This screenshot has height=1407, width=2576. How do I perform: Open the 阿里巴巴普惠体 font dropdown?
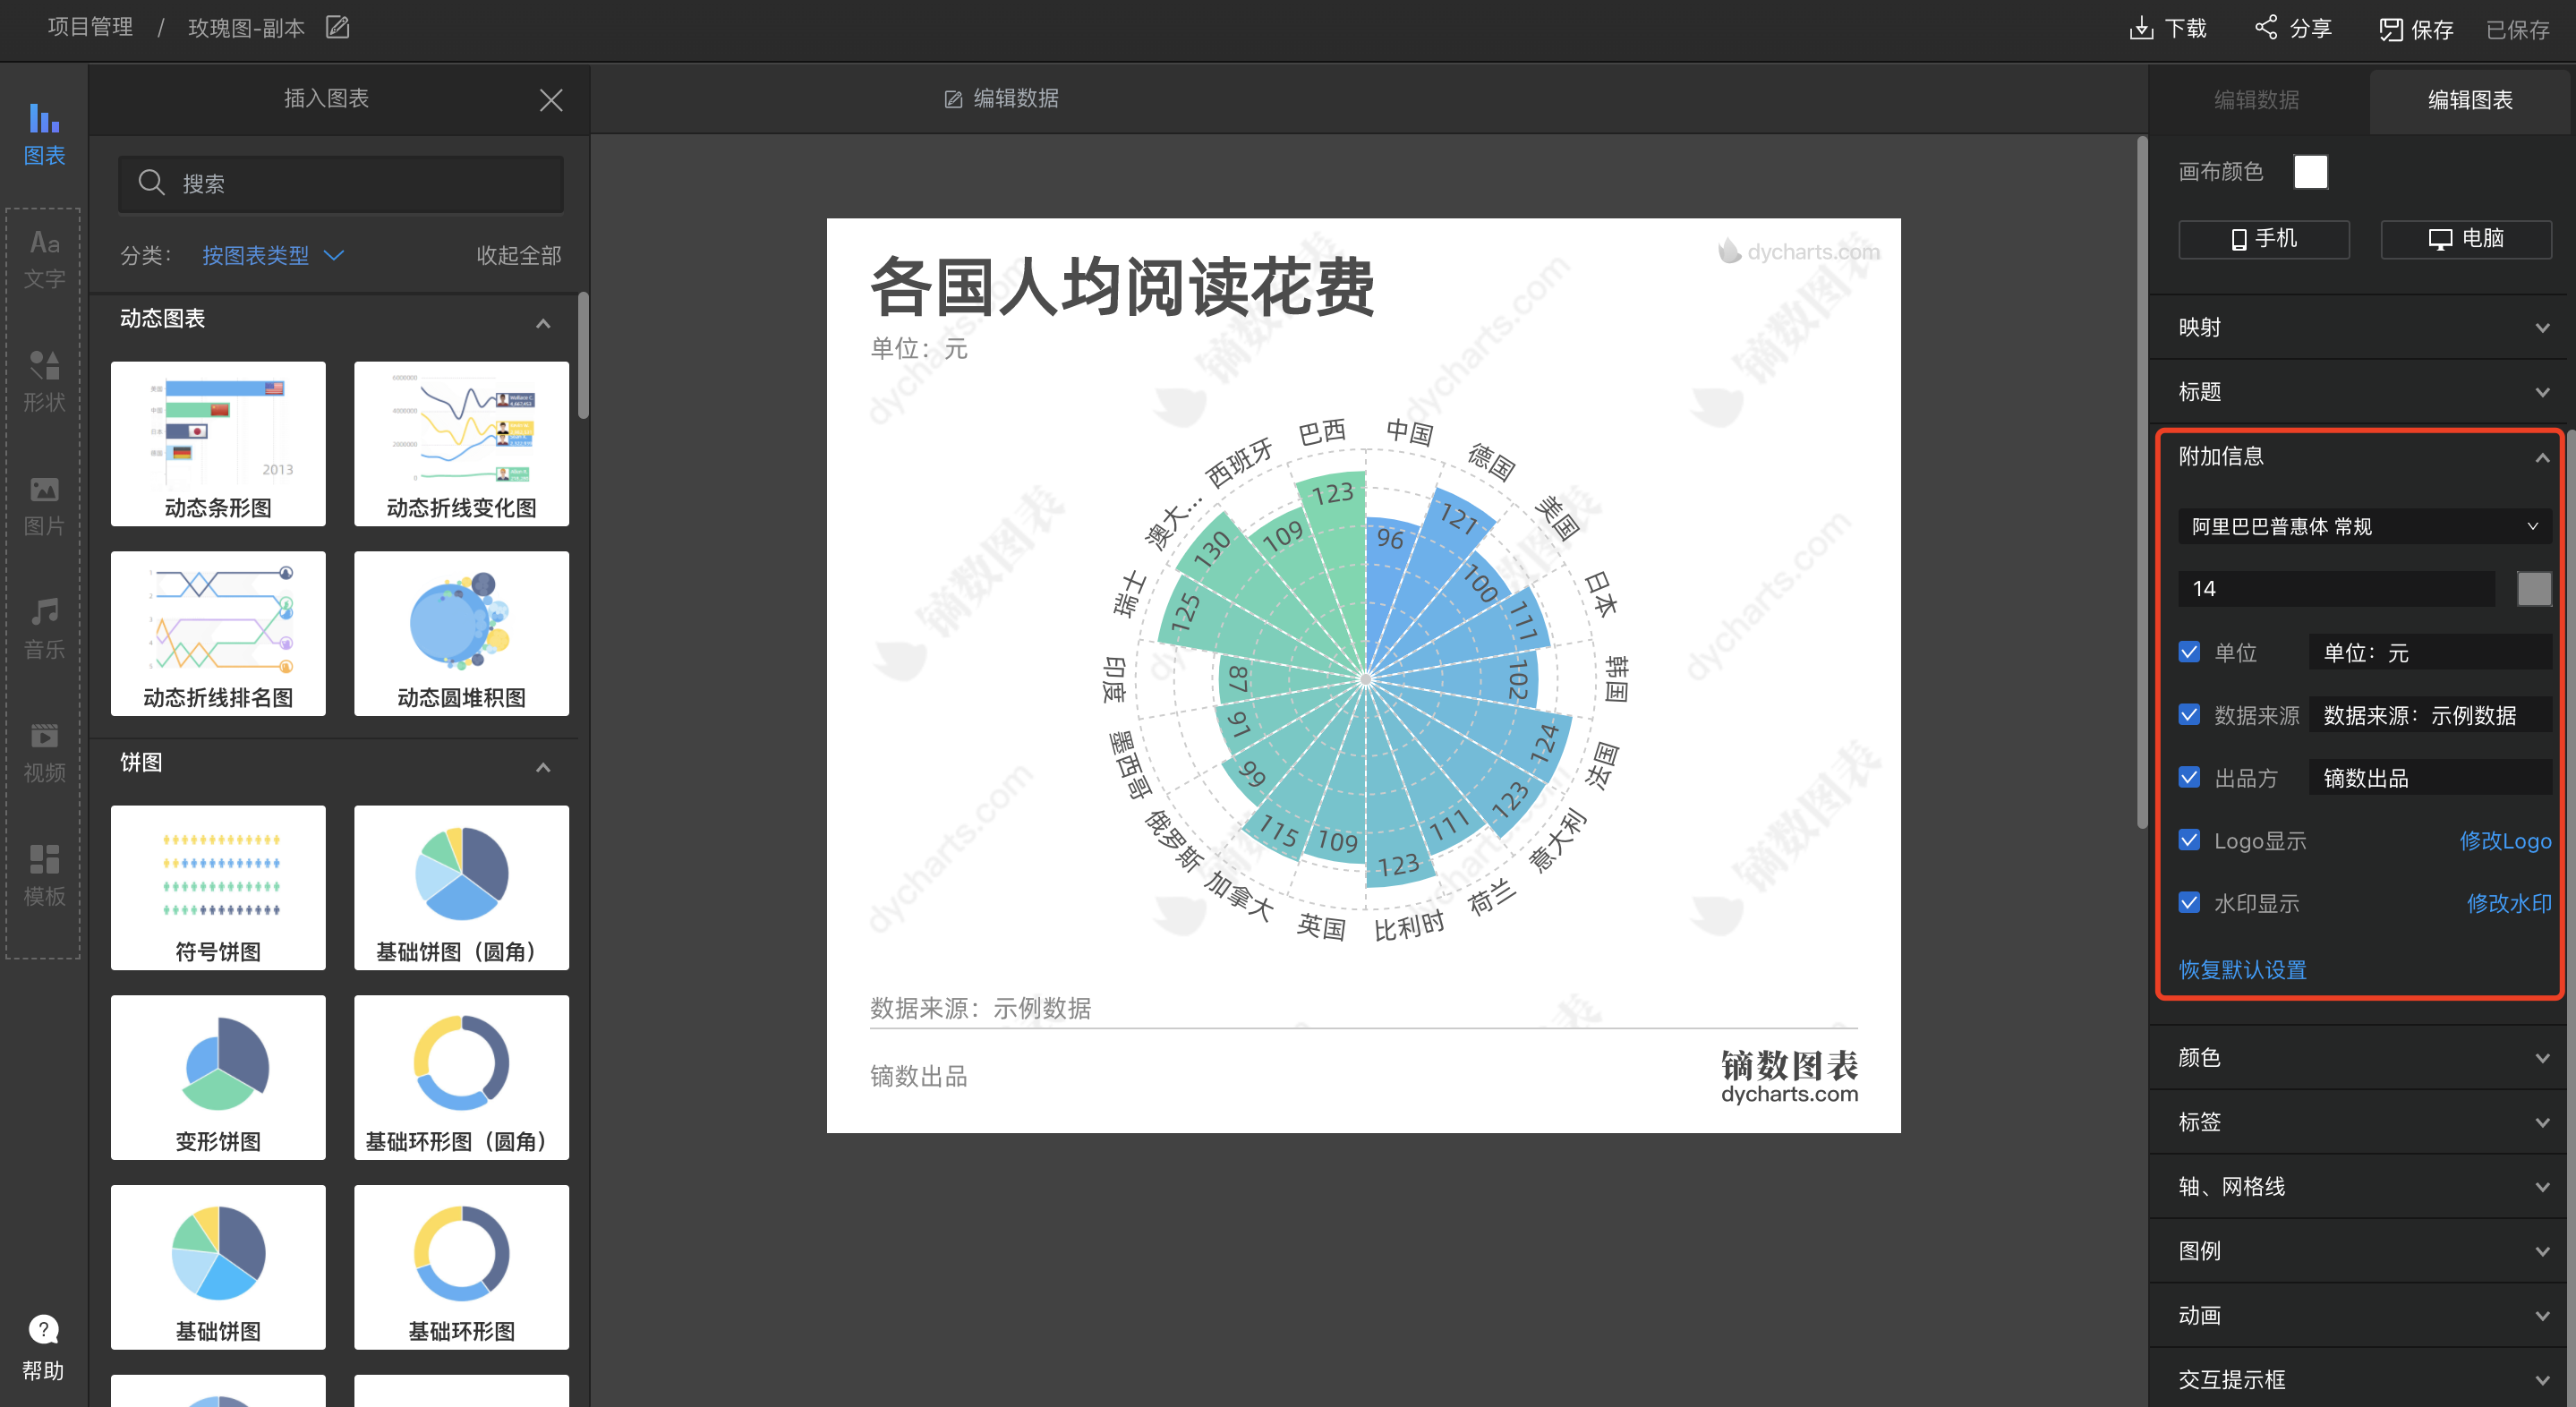coord(2364,527)
